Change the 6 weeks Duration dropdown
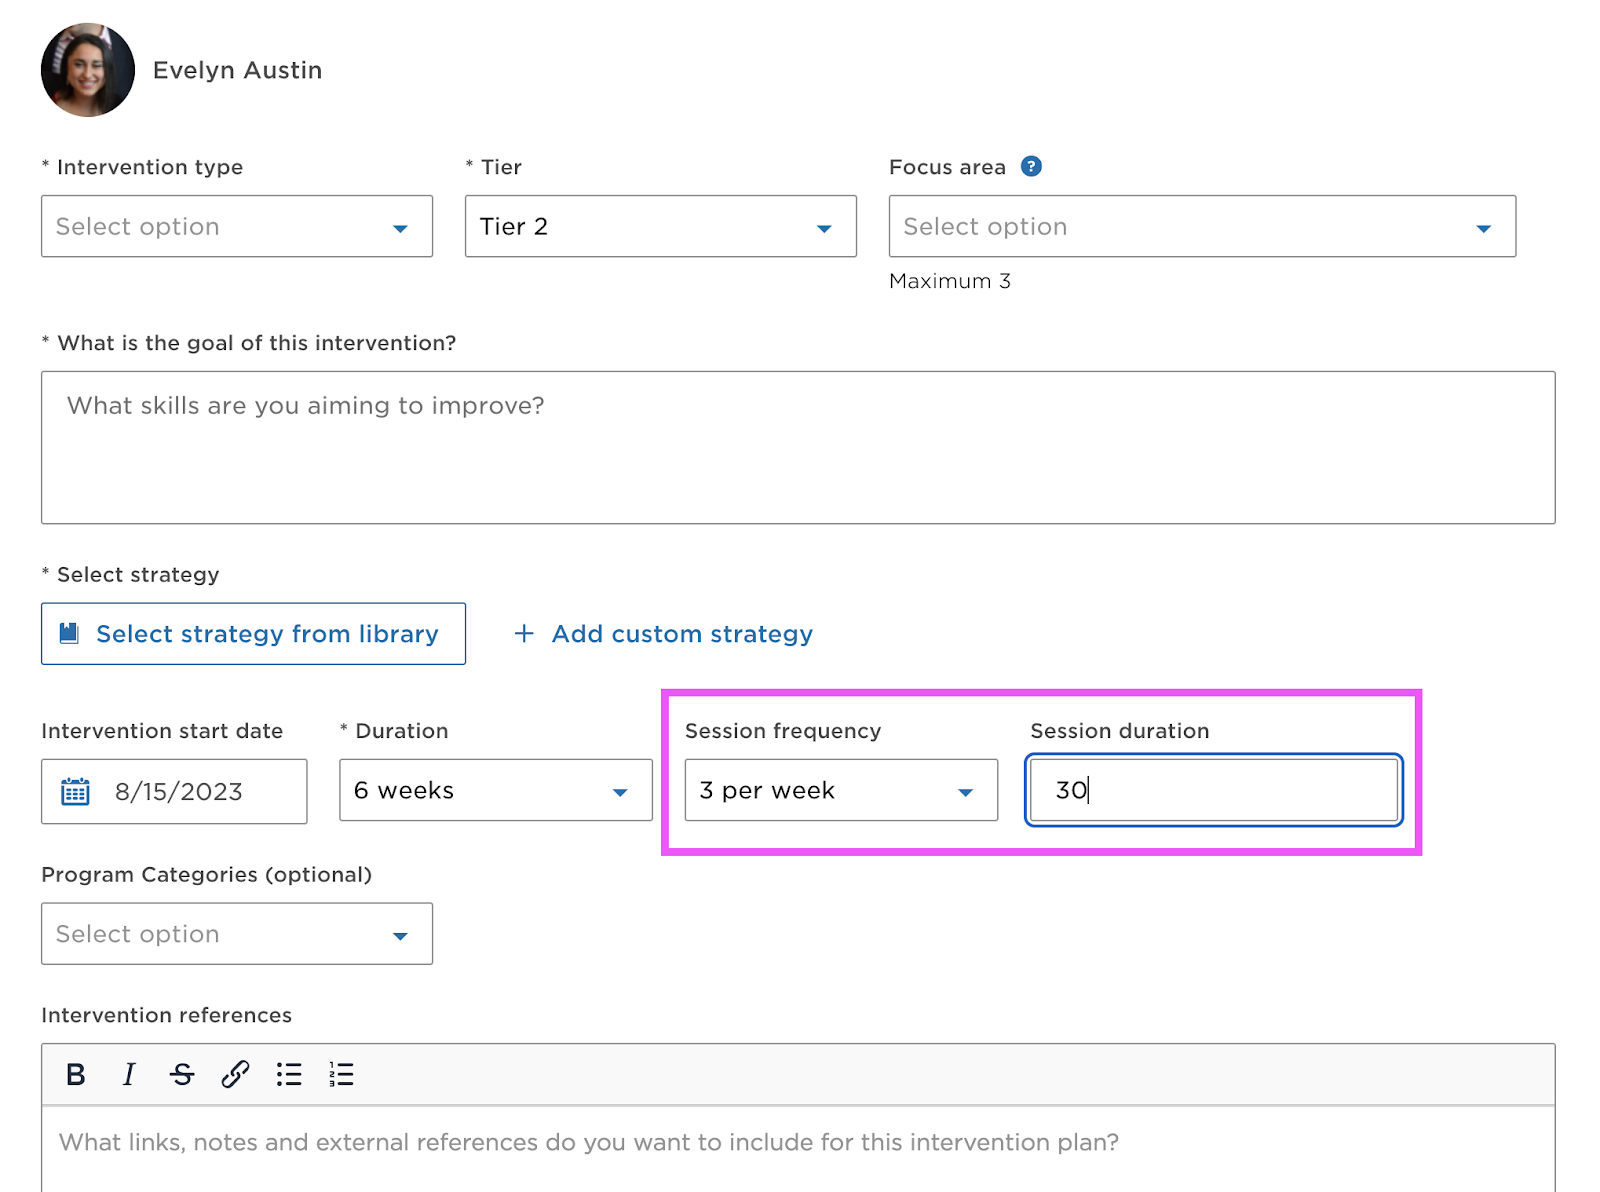 [495, 791]
